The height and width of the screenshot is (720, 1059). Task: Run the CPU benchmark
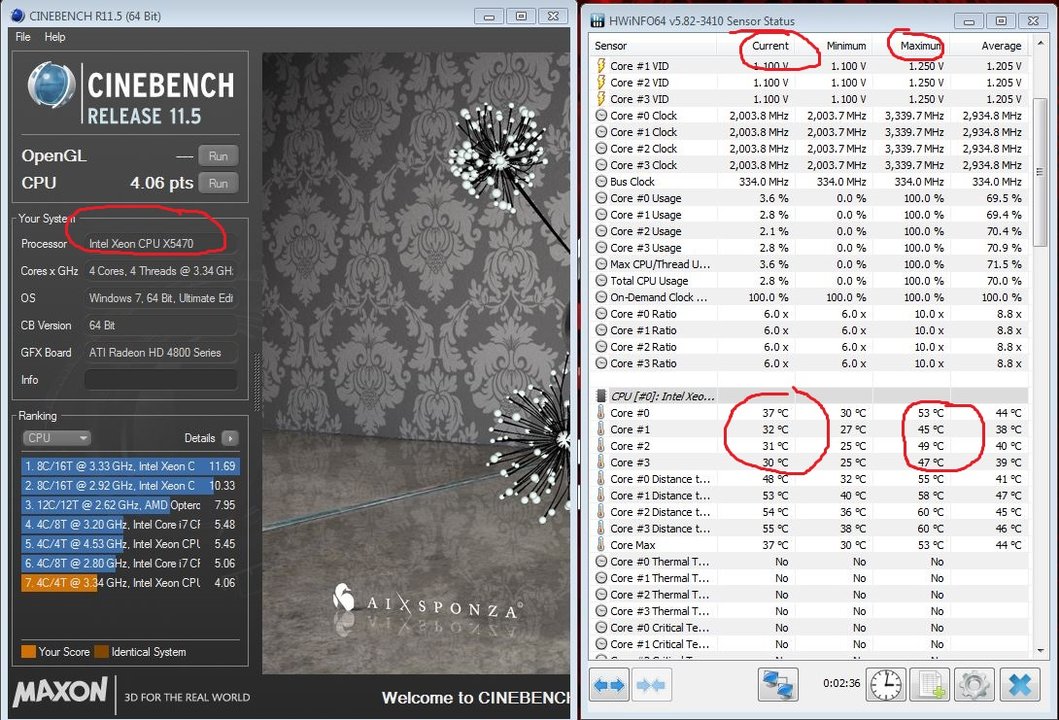click(218, 183)
